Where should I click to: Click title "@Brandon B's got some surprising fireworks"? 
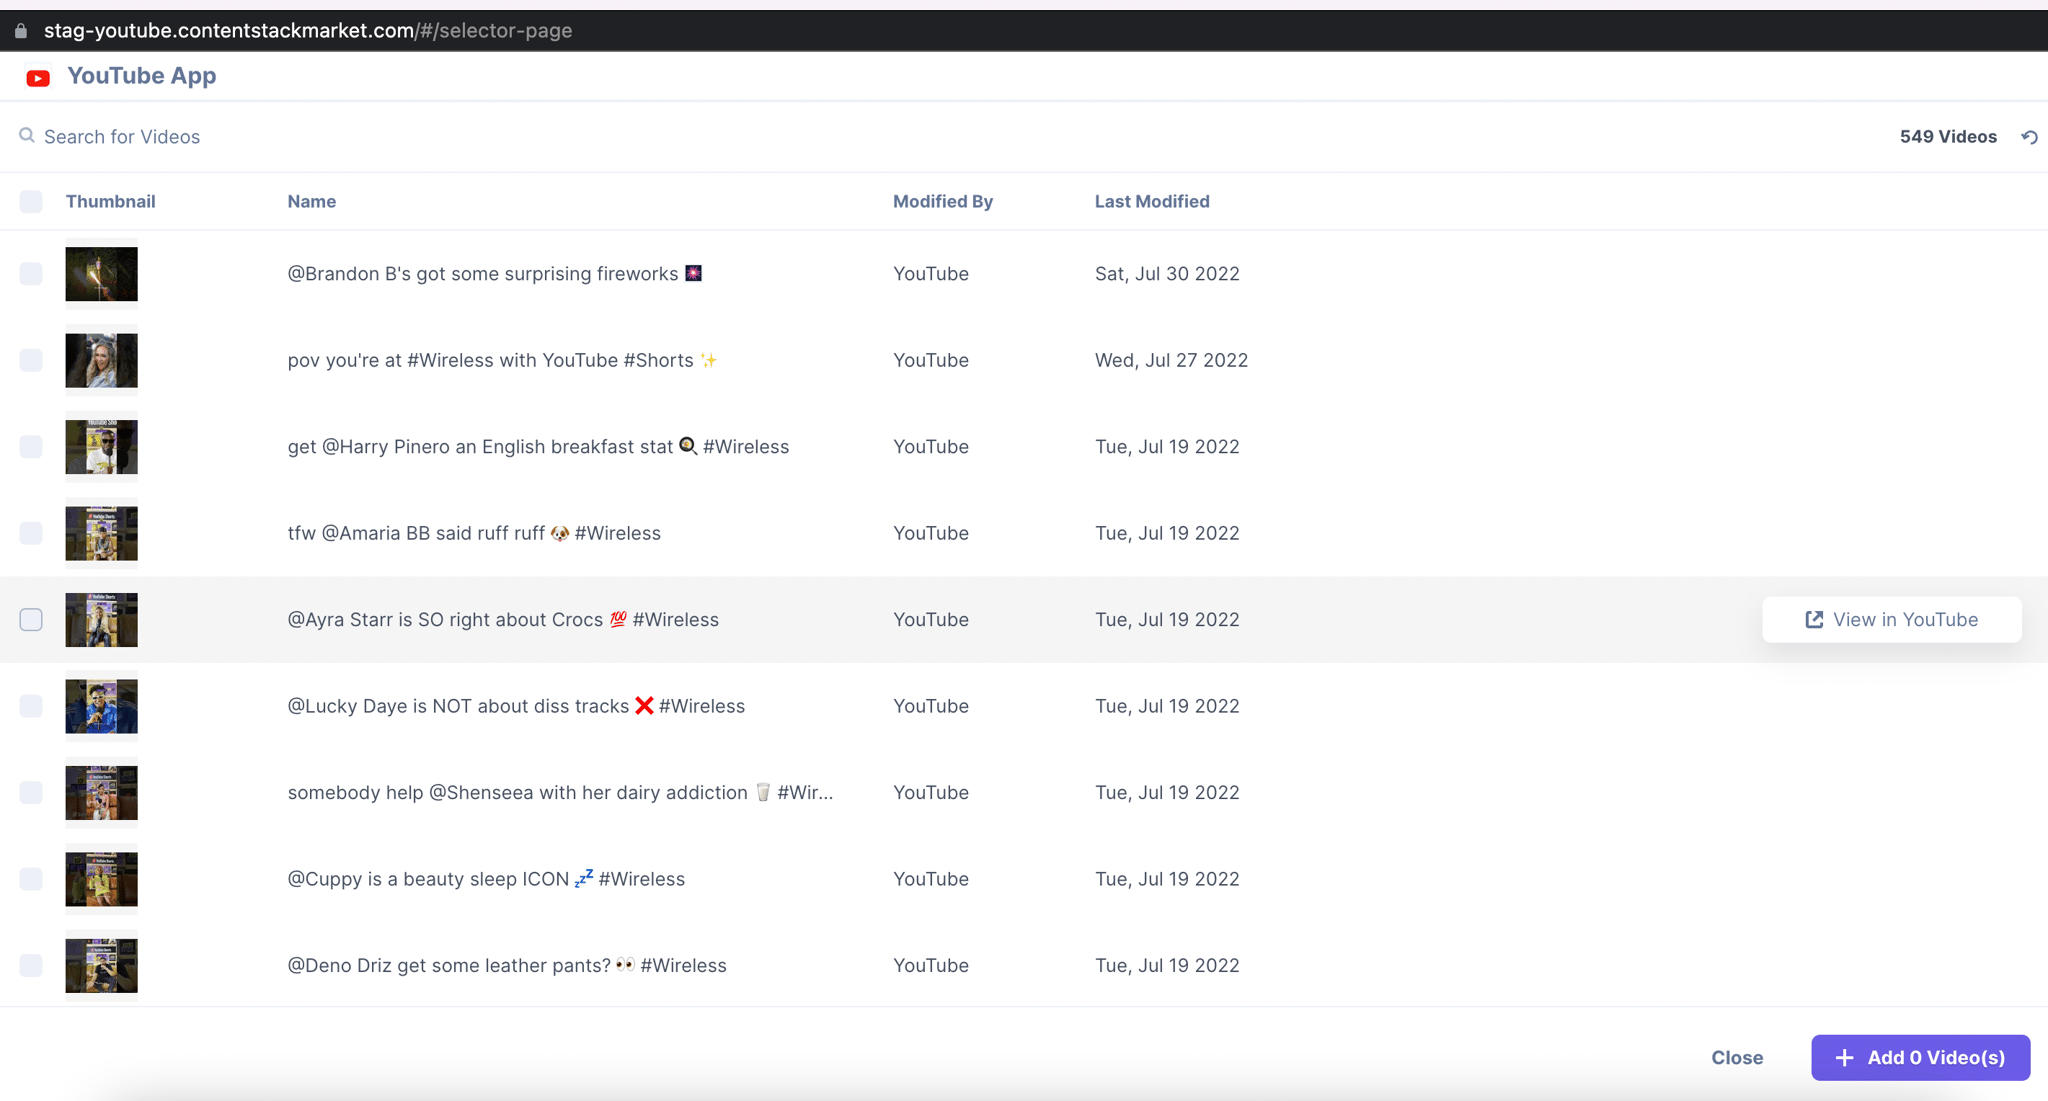pos(483,274)
